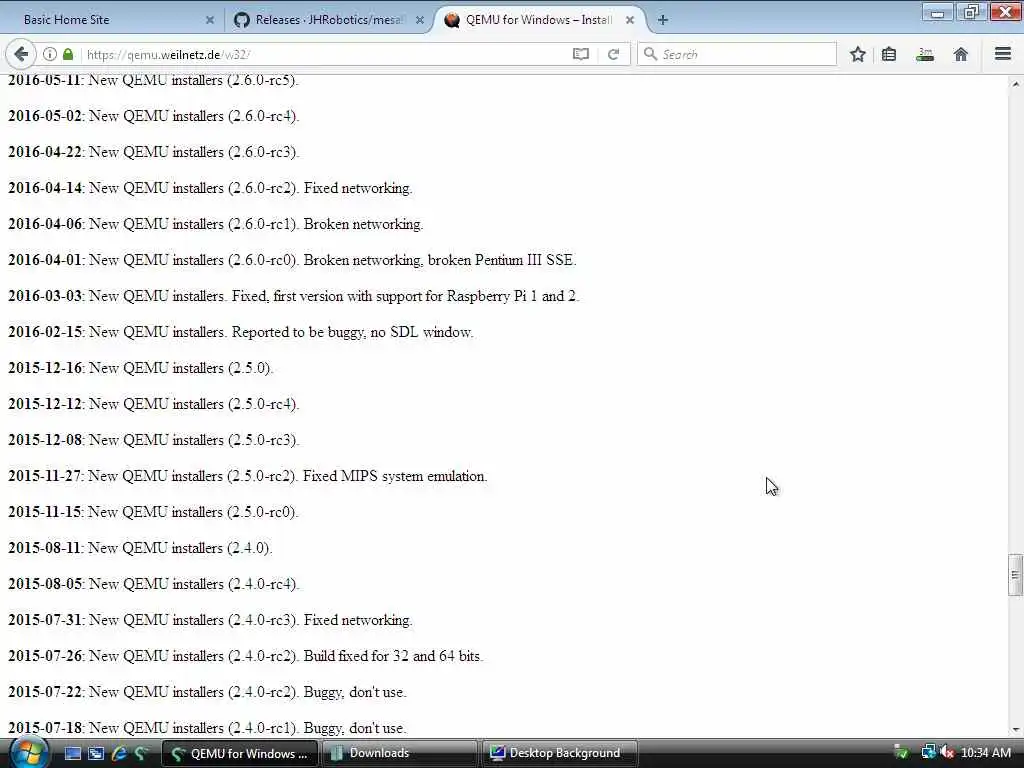Viewport: 1024px width, 768px height.
Task: Close the QEMU for Windows tab
Action: pyautogui.click(x=630, y=20)
